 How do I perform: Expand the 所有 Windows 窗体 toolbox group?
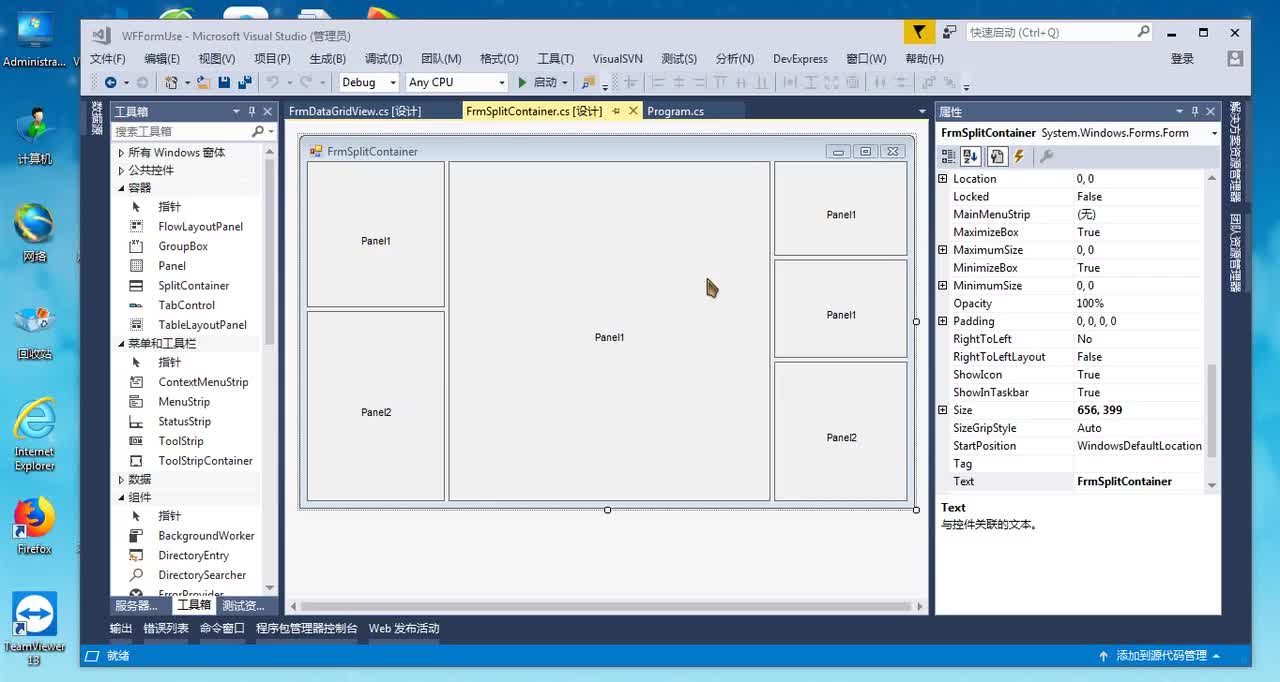point(121,153)
